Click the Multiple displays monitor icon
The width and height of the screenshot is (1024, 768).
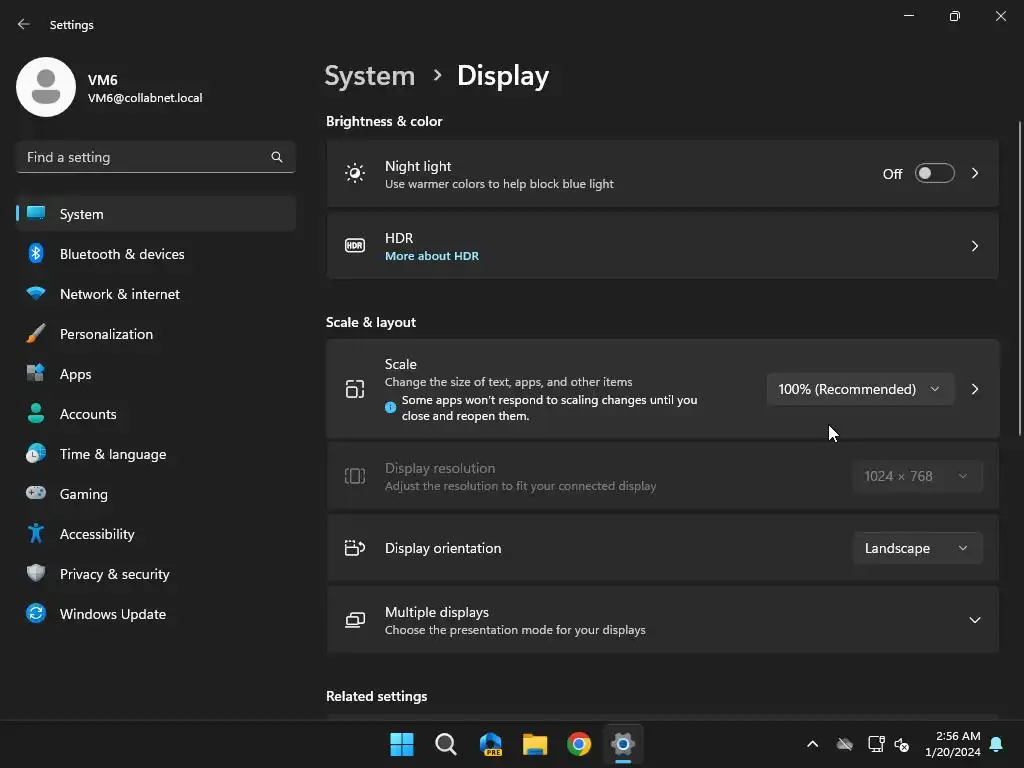point(355,620)
